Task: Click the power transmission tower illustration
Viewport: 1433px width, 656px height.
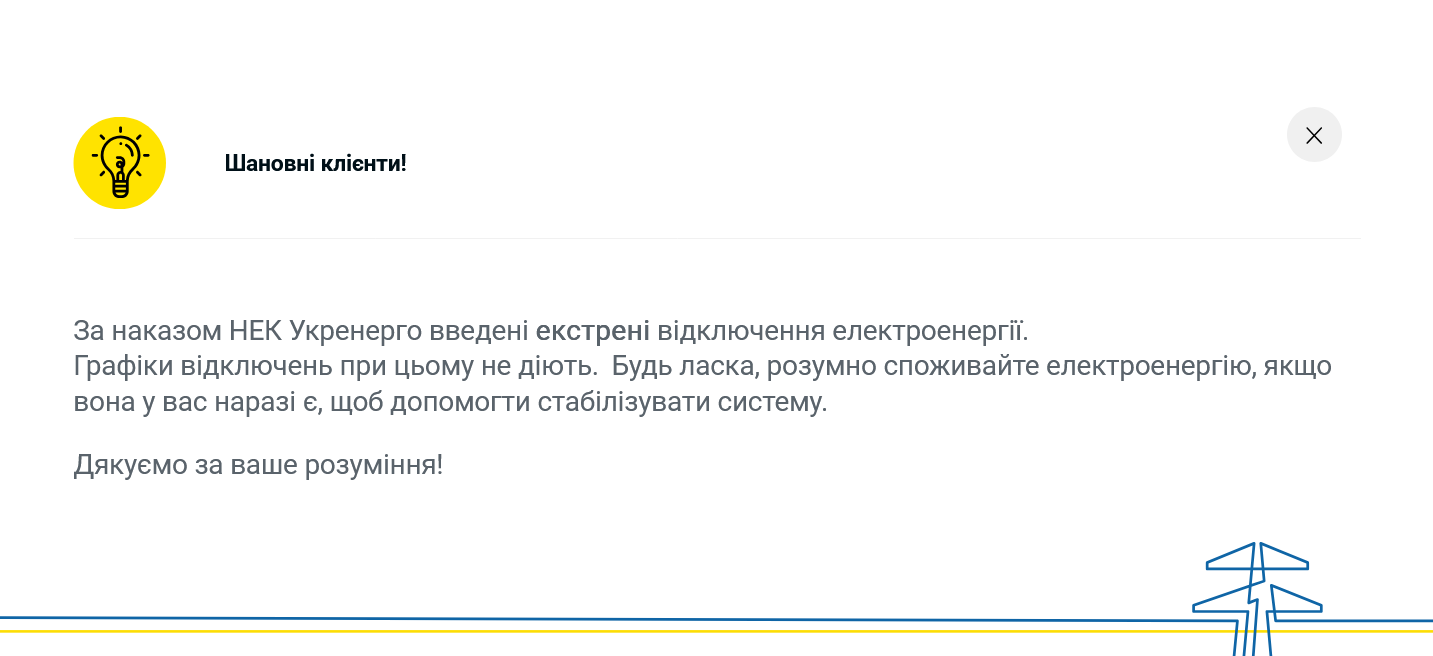Action: pyautogui.click(x=1258, y=595)
